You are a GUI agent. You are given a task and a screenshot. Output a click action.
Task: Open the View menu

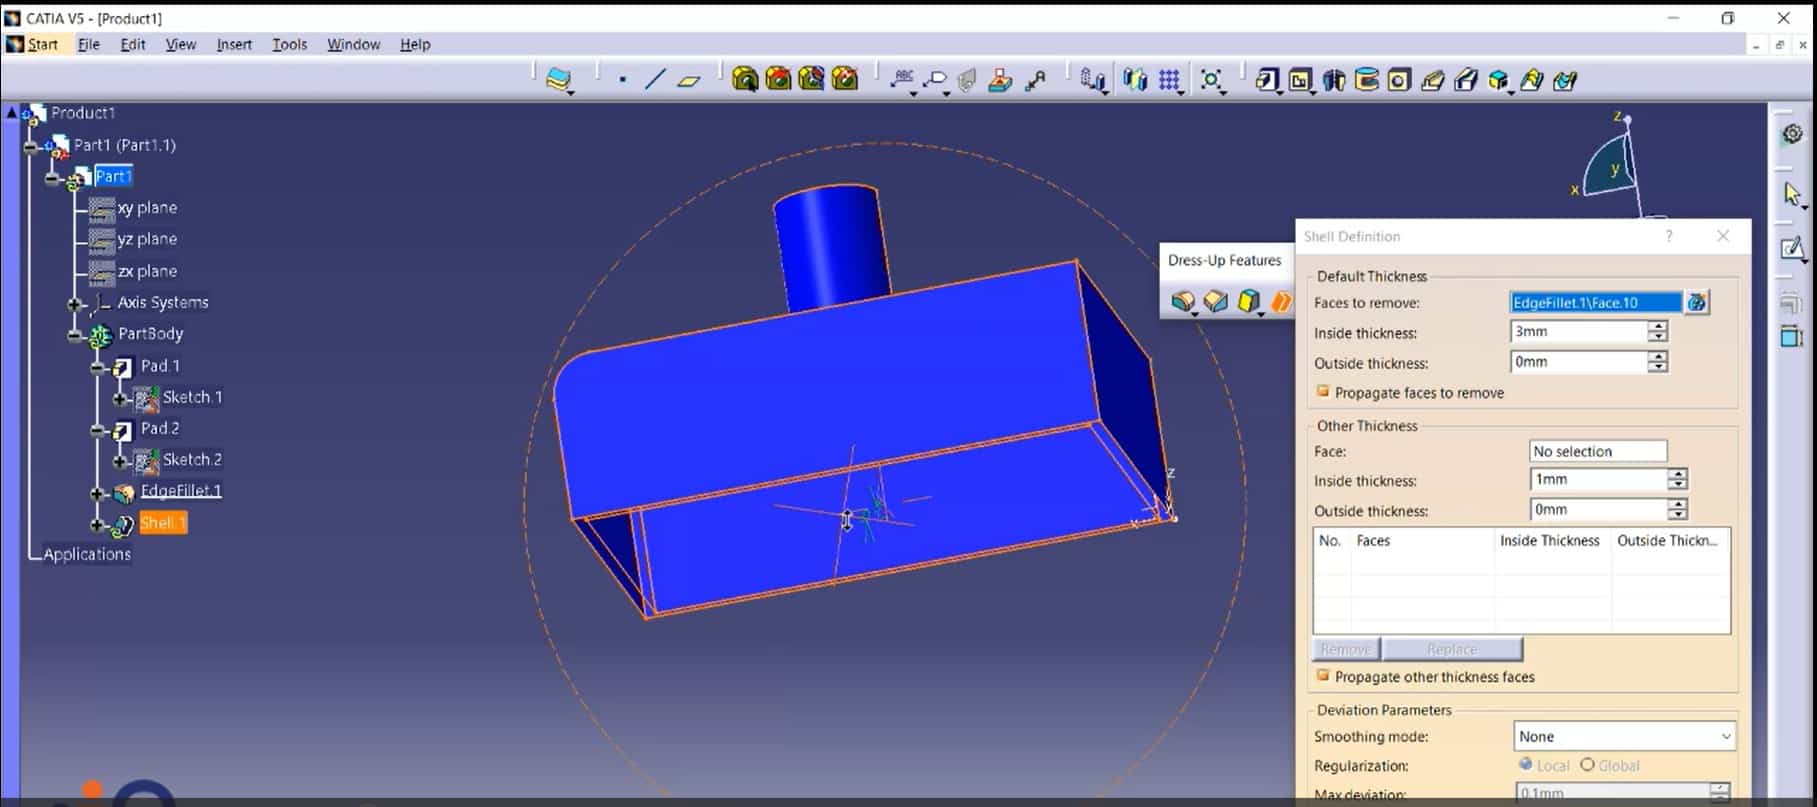(181, 44)
